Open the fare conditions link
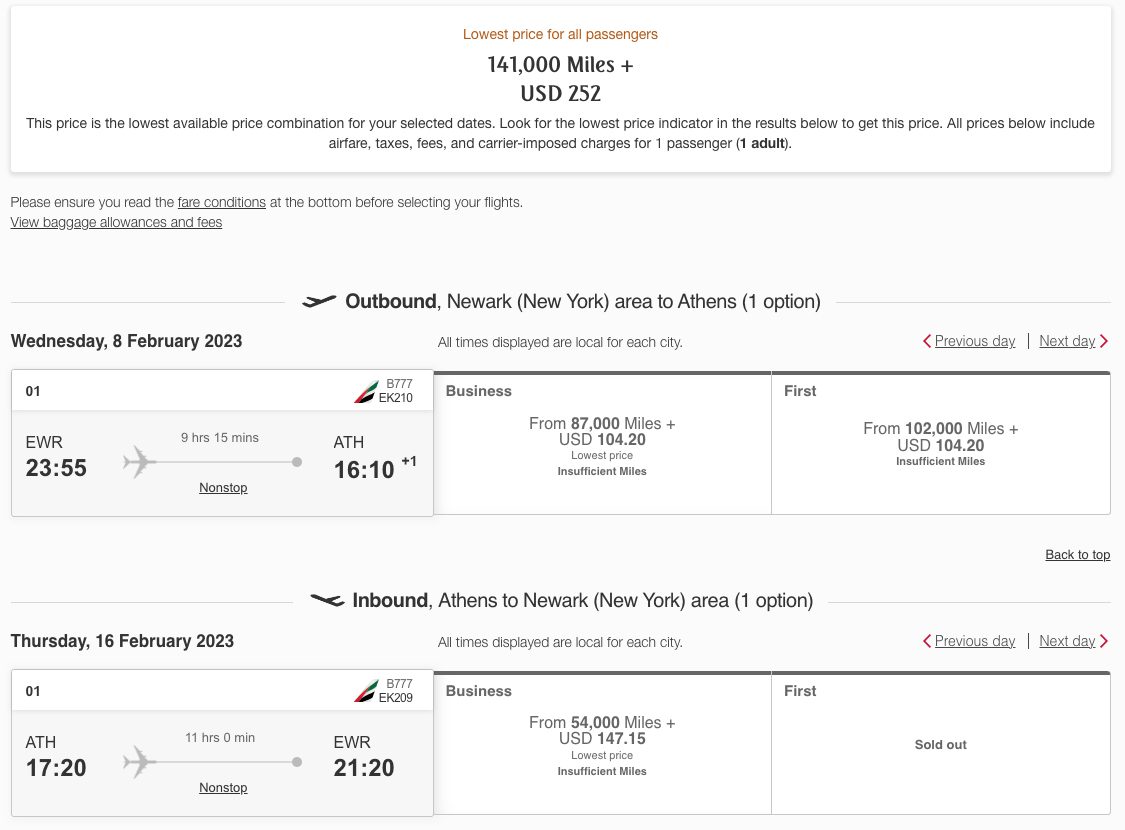The height and width of the screenshot is (830, 1125). [x=221, y=202]
